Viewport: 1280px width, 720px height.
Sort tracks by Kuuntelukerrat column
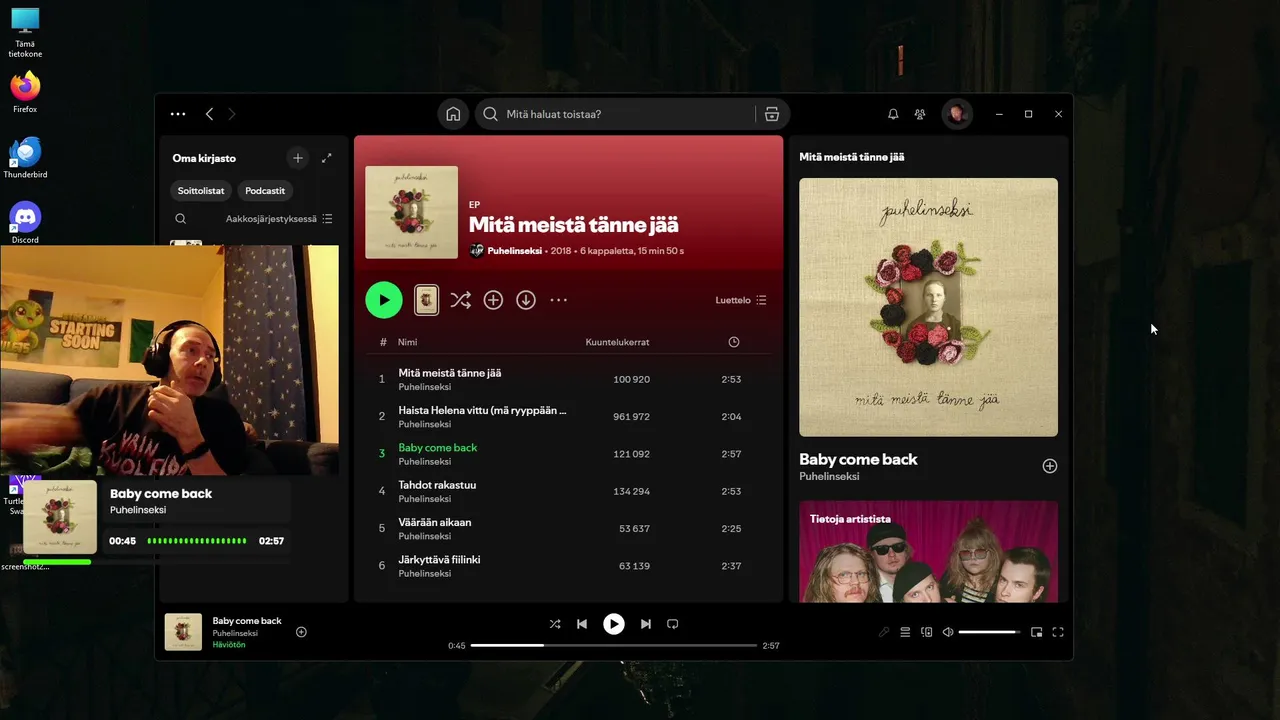(x=617, y=342)
